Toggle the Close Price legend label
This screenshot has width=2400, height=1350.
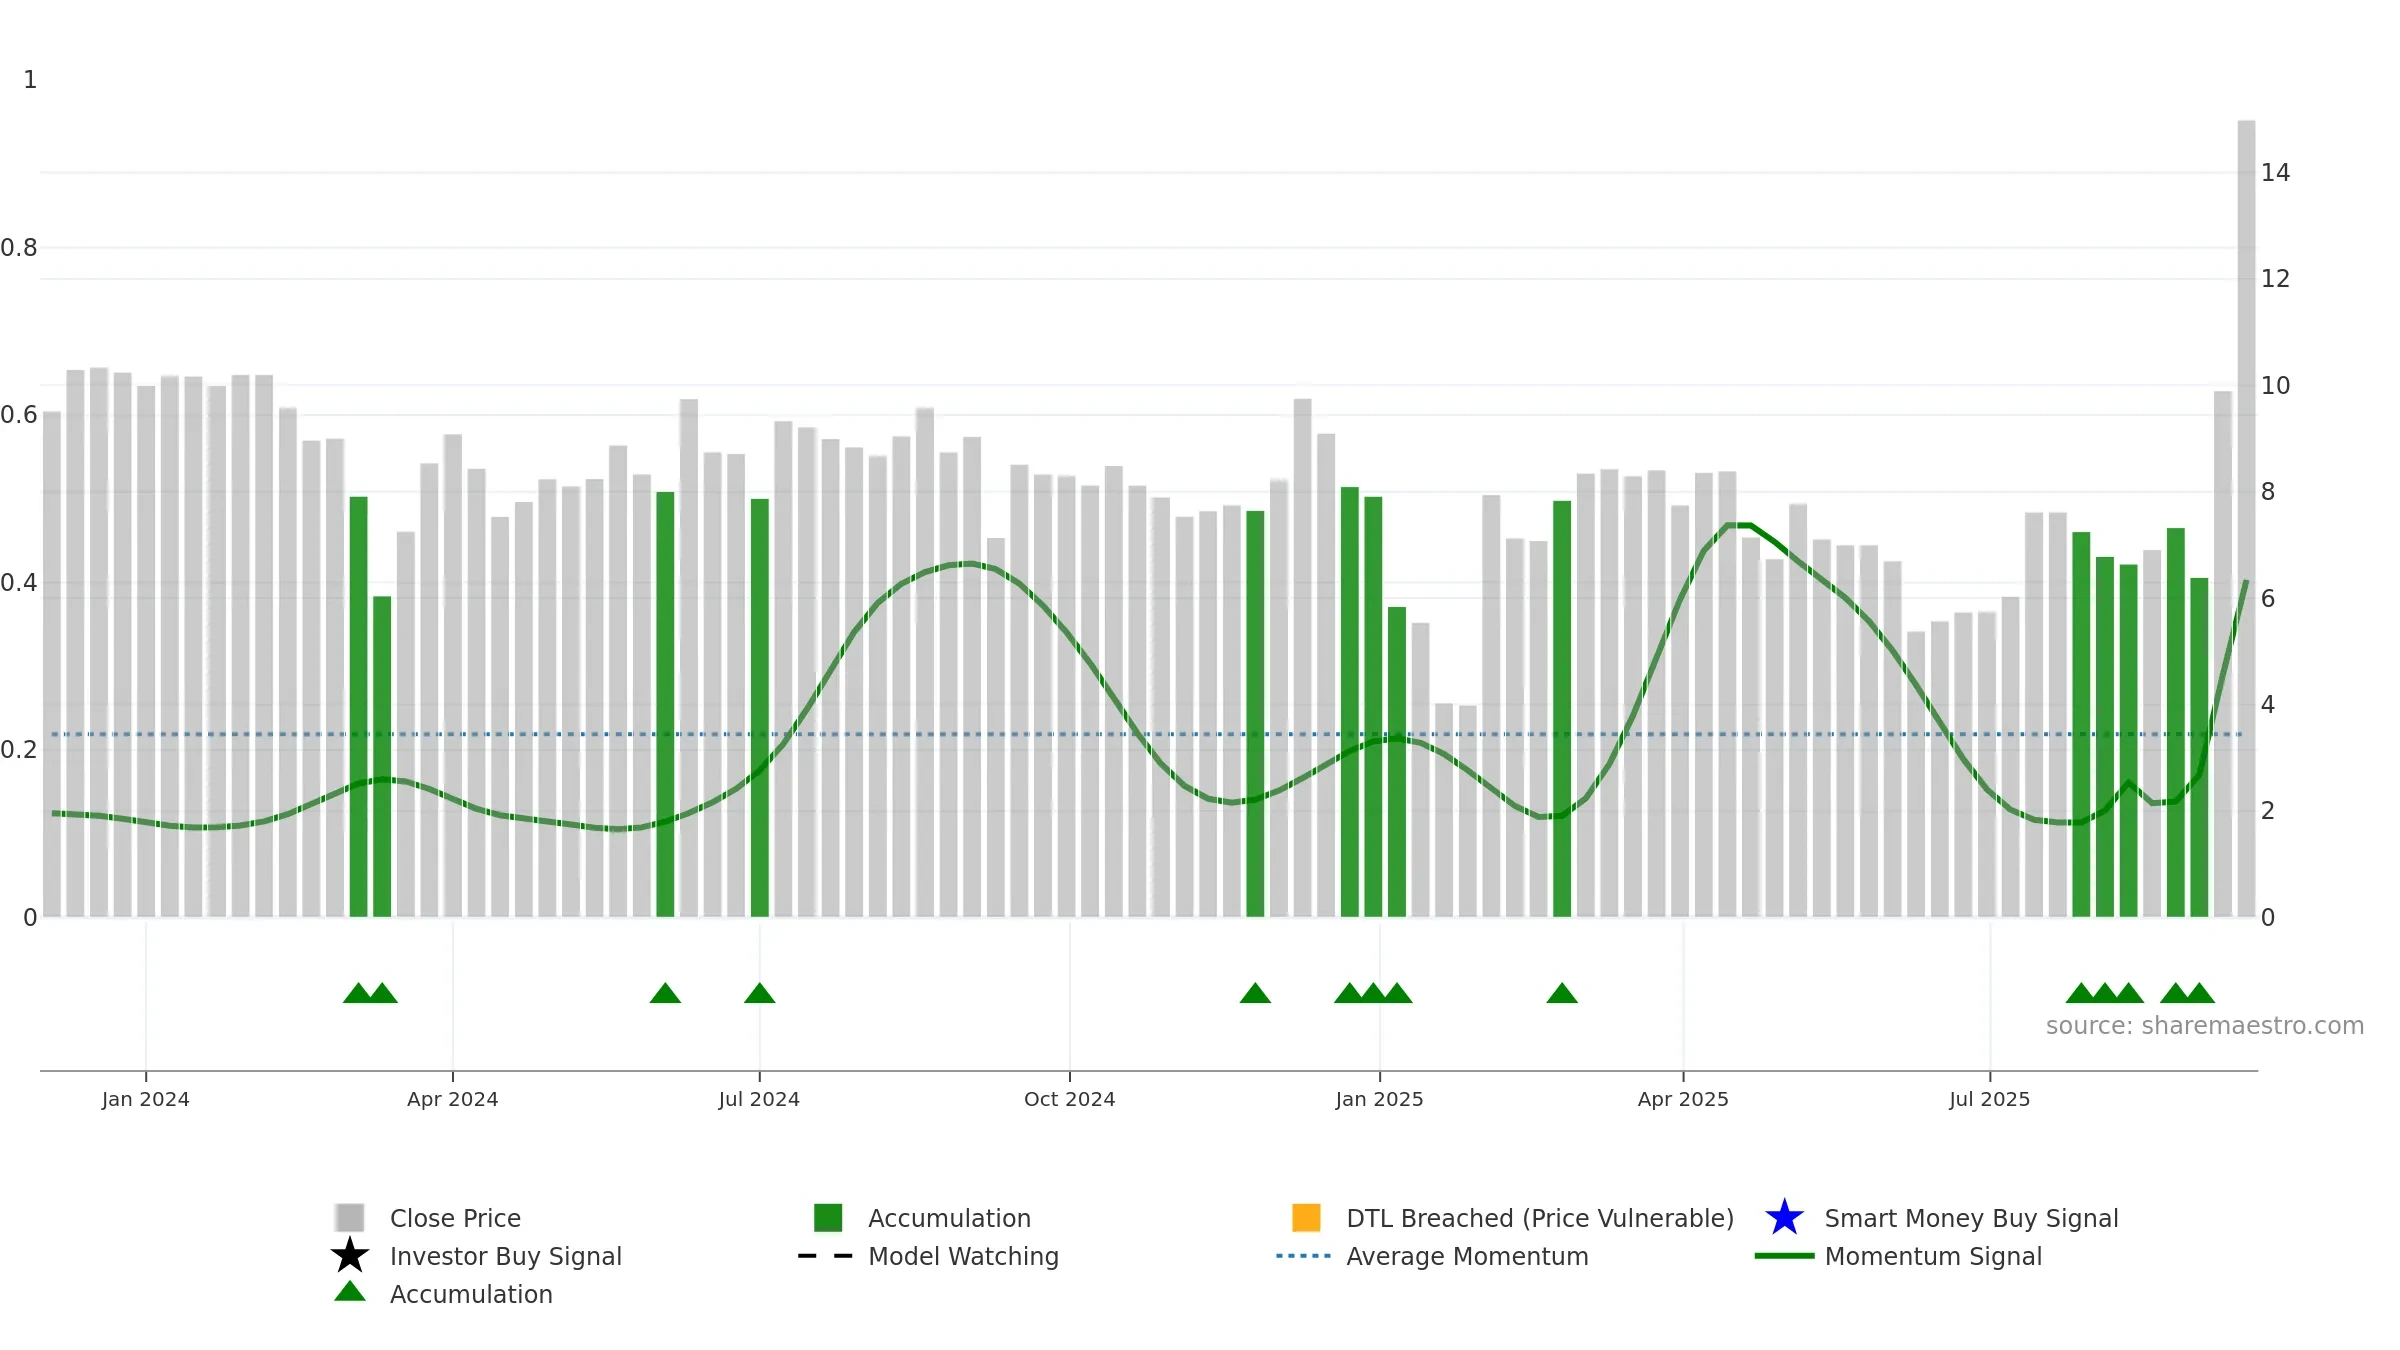[455, 1218]
